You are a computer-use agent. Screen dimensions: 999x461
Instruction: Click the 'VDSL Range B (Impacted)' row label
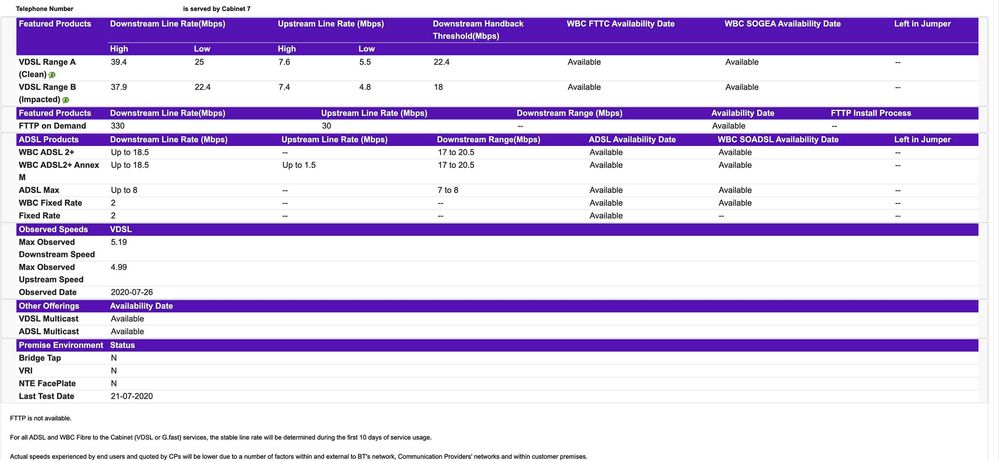48,93
